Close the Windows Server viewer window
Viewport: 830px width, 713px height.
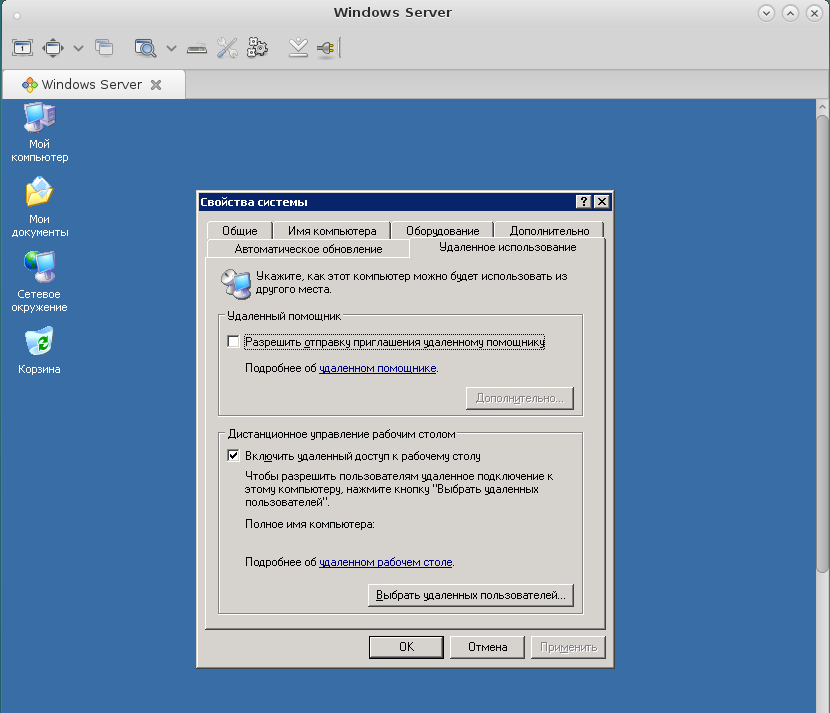pyautogui.click(x=814, y=13)
